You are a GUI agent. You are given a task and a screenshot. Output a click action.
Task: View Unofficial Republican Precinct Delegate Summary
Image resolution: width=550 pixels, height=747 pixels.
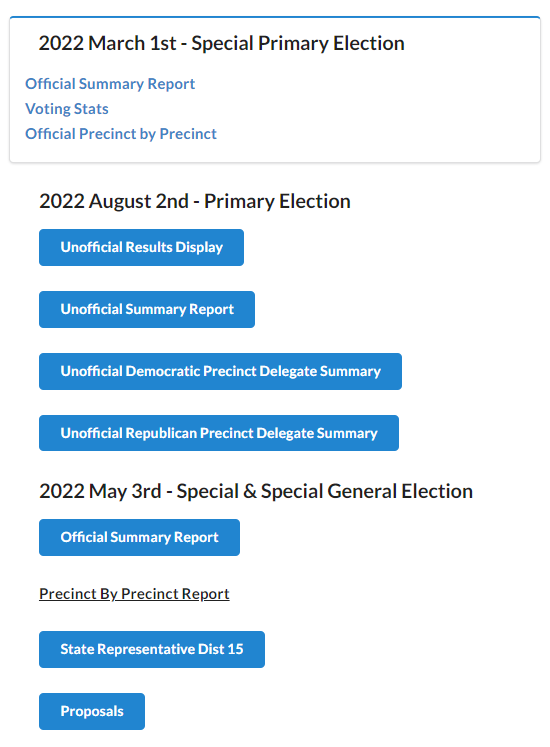point(219,433)
